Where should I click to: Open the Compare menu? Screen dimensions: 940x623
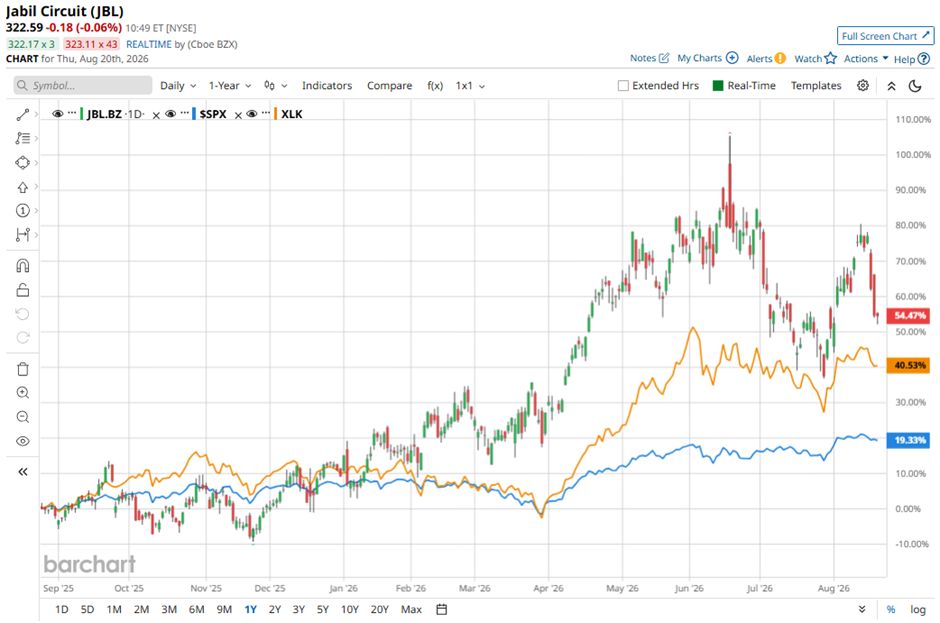point(390,86)
